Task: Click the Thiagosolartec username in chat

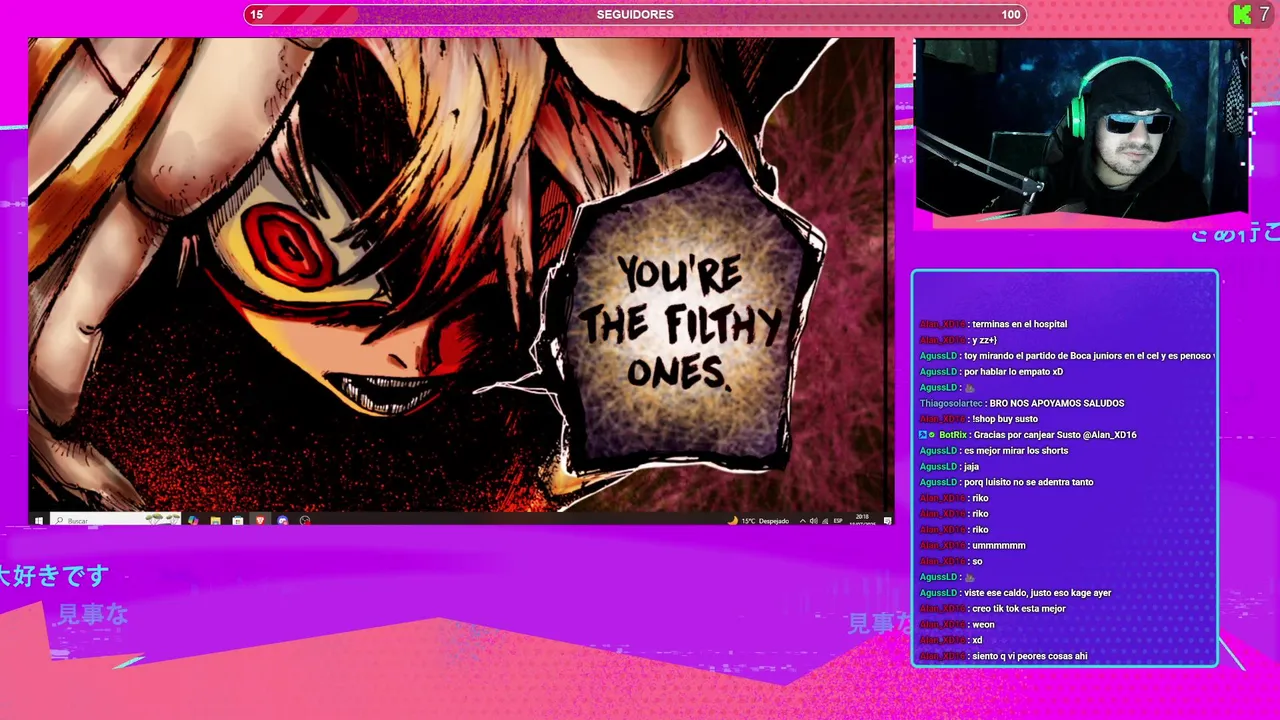Action: tap(951, 403)
